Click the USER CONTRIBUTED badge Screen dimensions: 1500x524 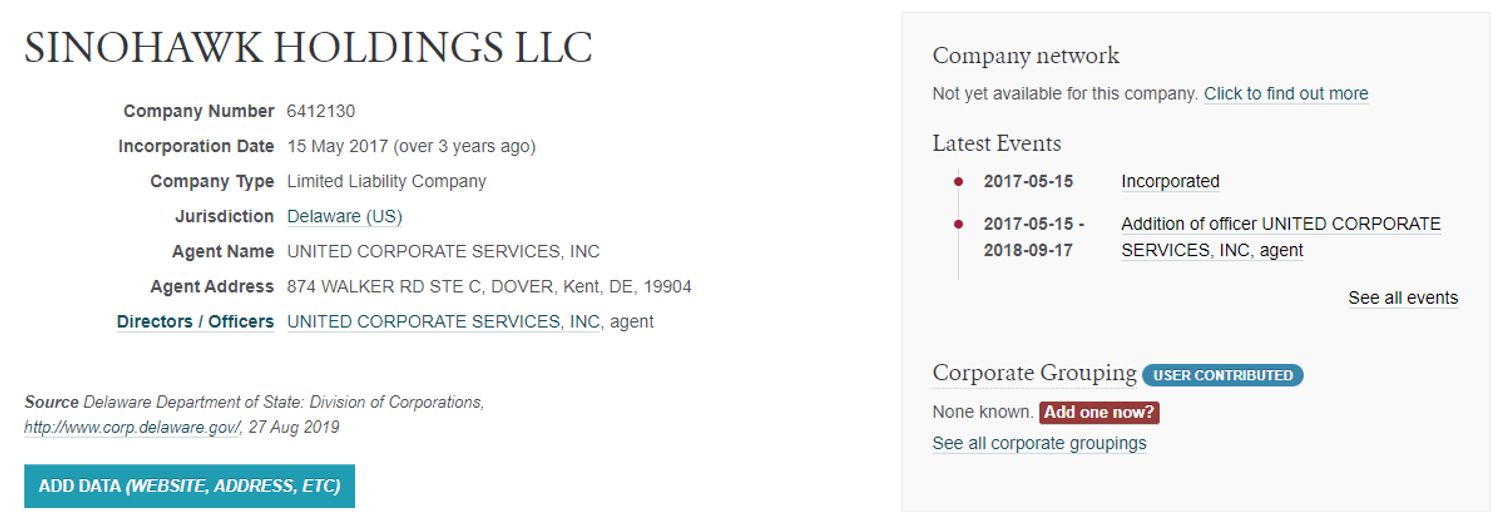point(1222,376)
